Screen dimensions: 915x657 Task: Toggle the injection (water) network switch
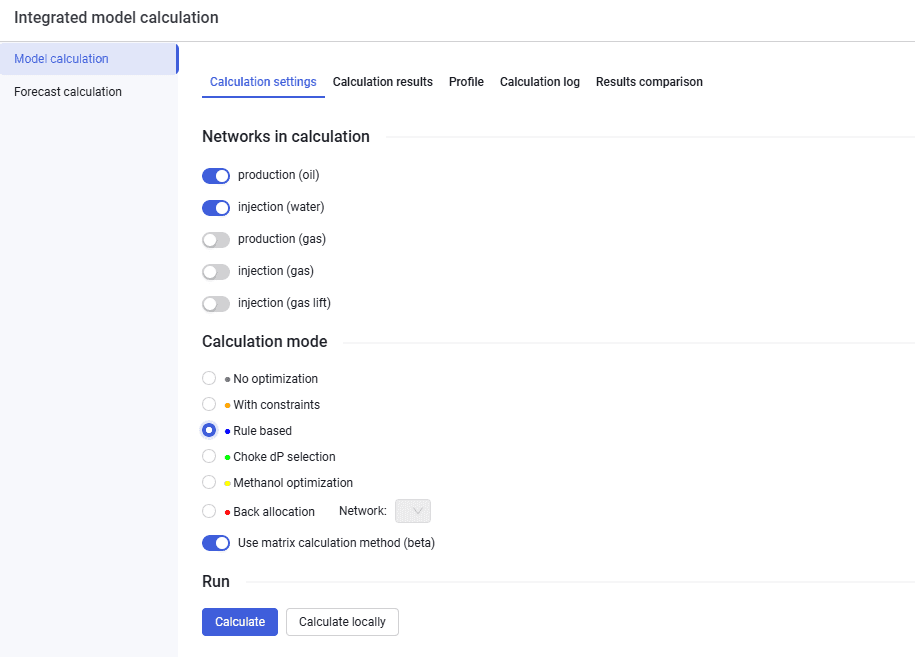(x=216, y=208)
